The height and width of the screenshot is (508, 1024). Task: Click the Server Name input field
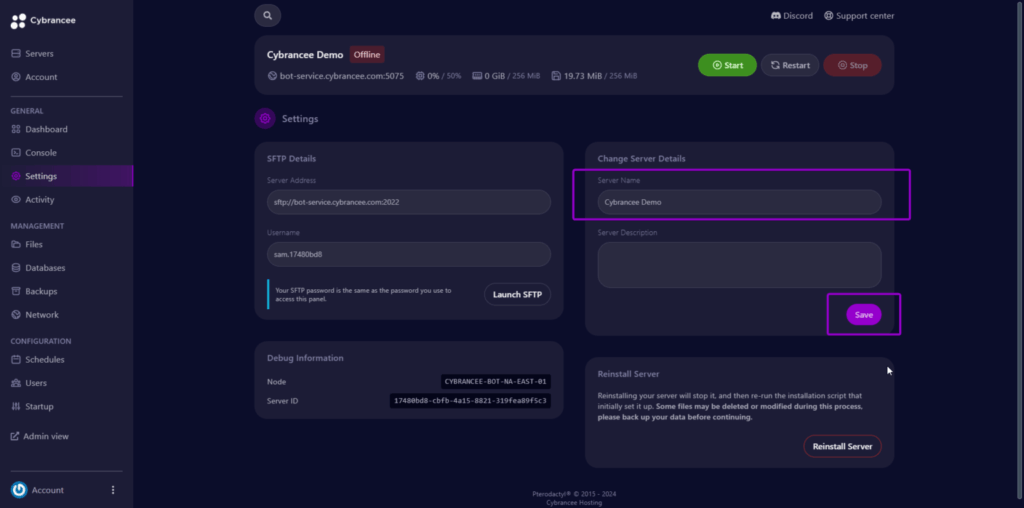[739, 202]
